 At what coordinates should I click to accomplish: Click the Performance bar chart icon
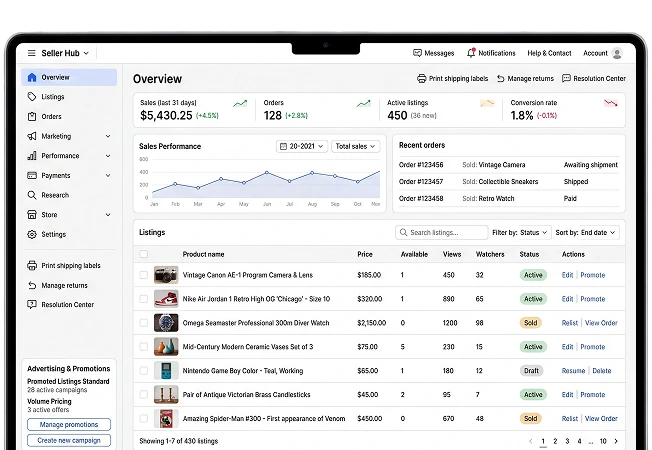point(32,156)
